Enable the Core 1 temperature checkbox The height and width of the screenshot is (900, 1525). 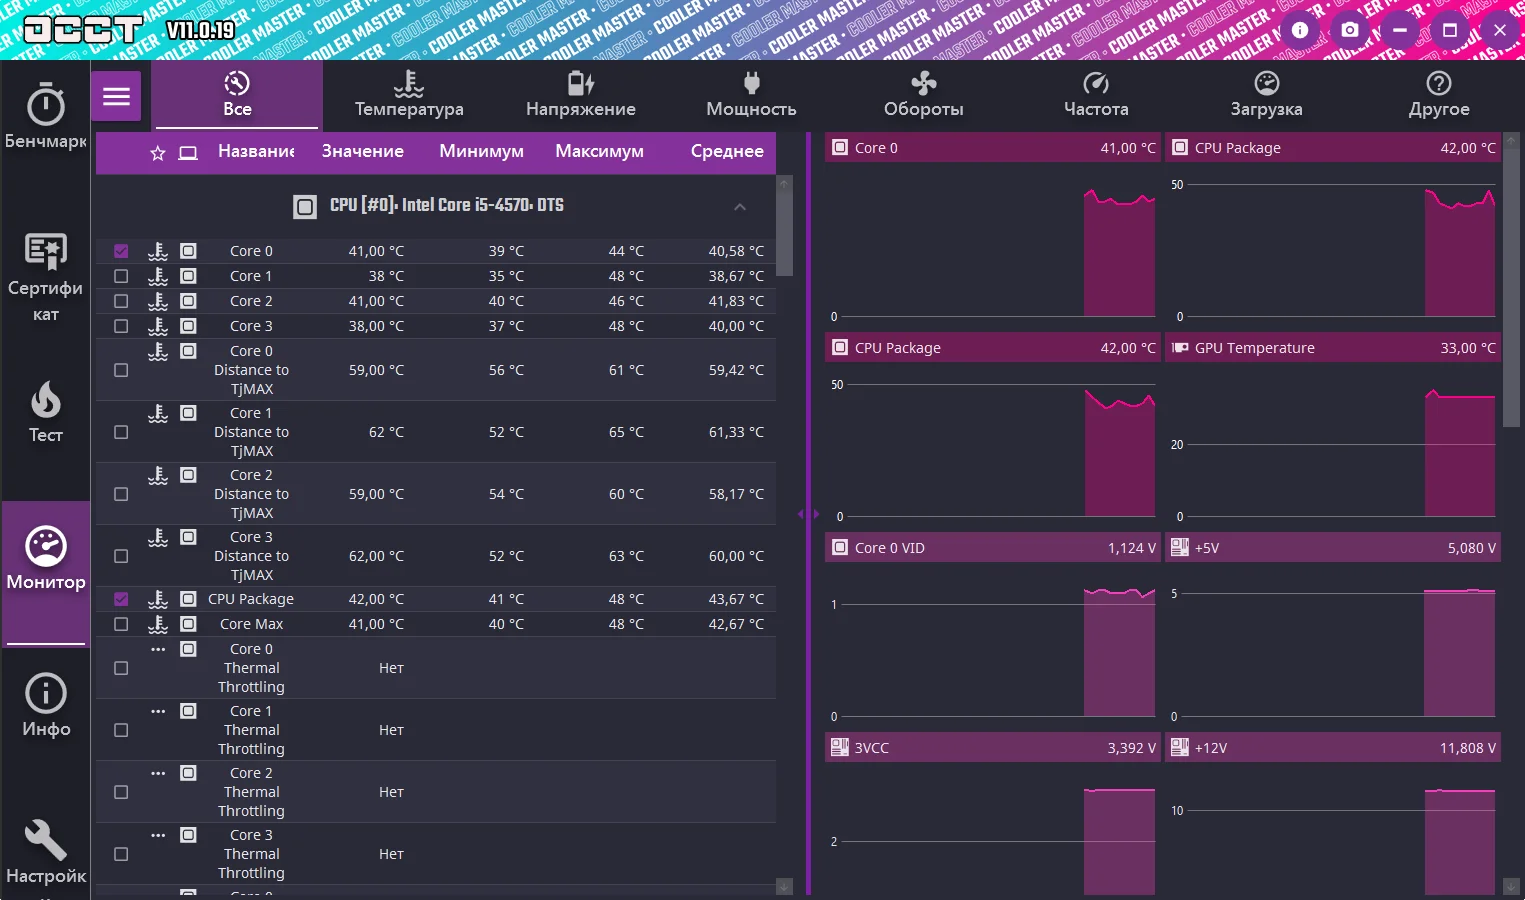(121, 276)
